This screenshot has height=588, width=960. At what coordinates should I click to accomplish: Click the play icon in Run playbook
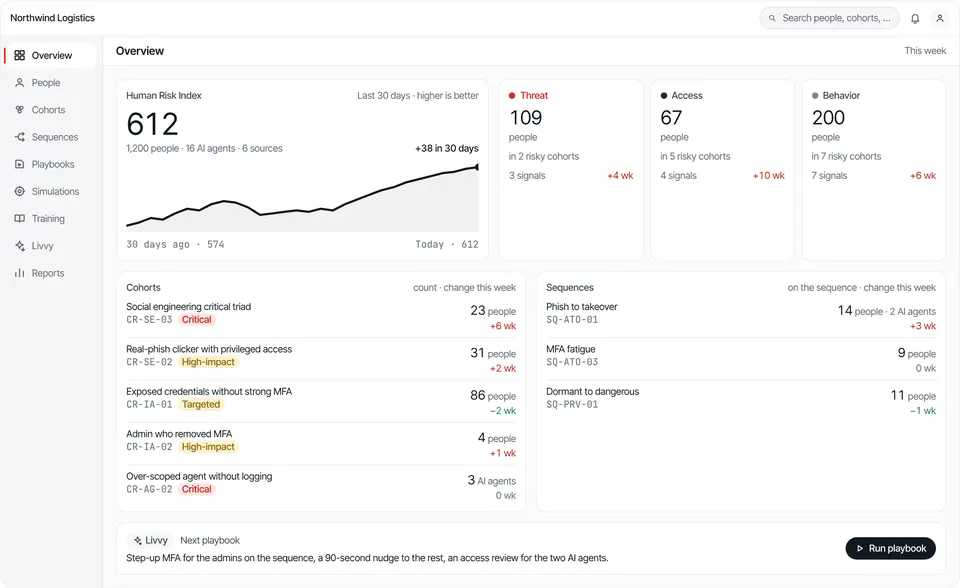point(860,549)
